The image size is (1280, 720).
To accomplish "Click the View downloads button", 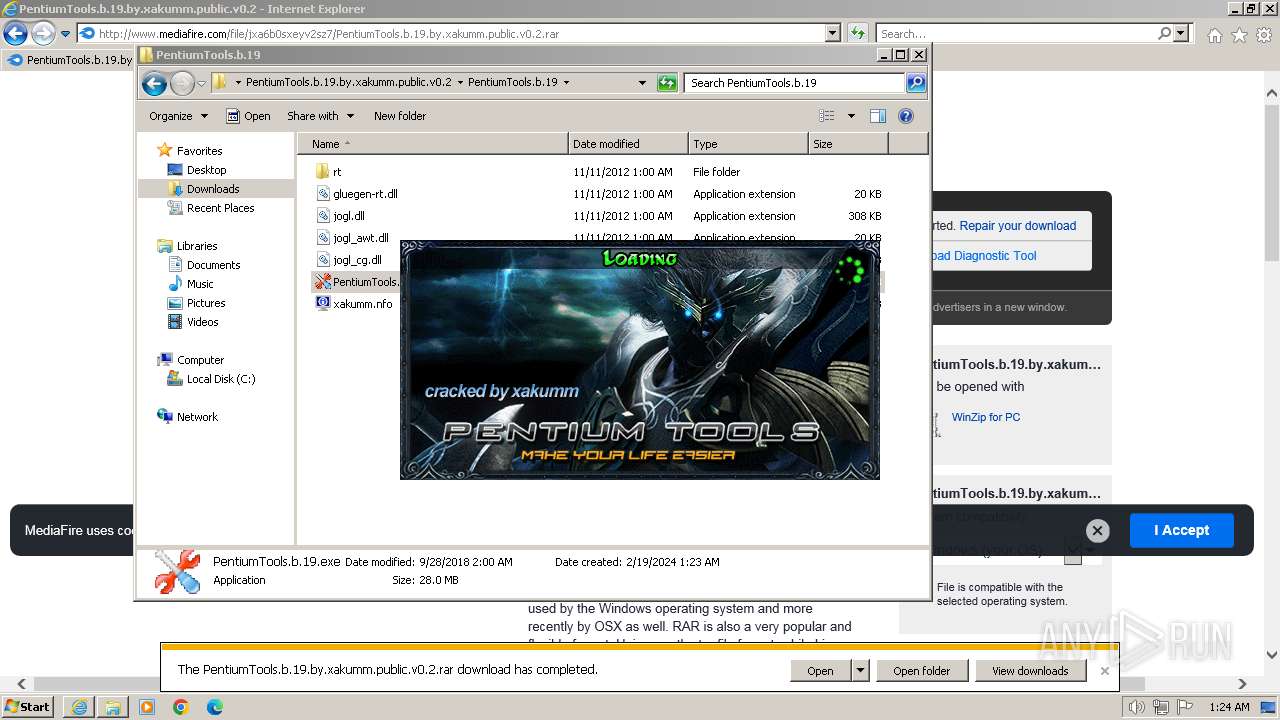I will click(x=1030, y=671).
